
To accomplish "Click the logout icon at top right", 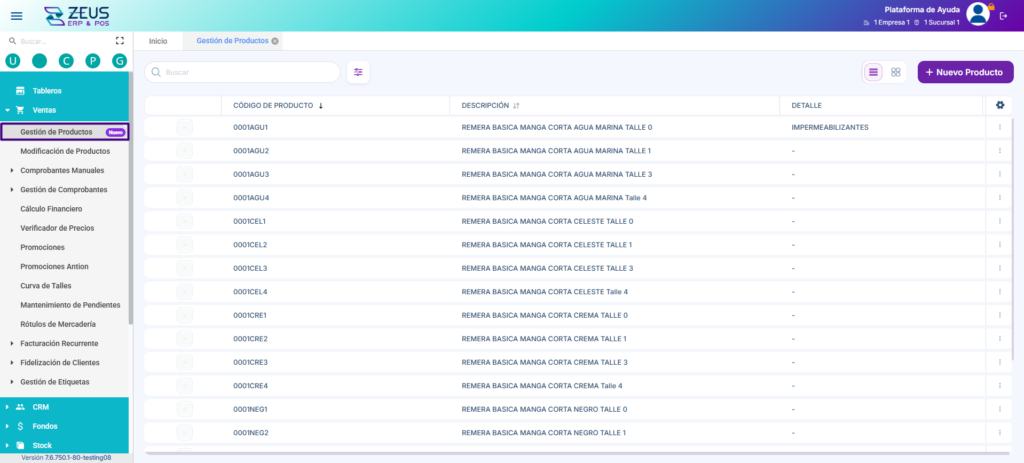I will point(1004,16).
